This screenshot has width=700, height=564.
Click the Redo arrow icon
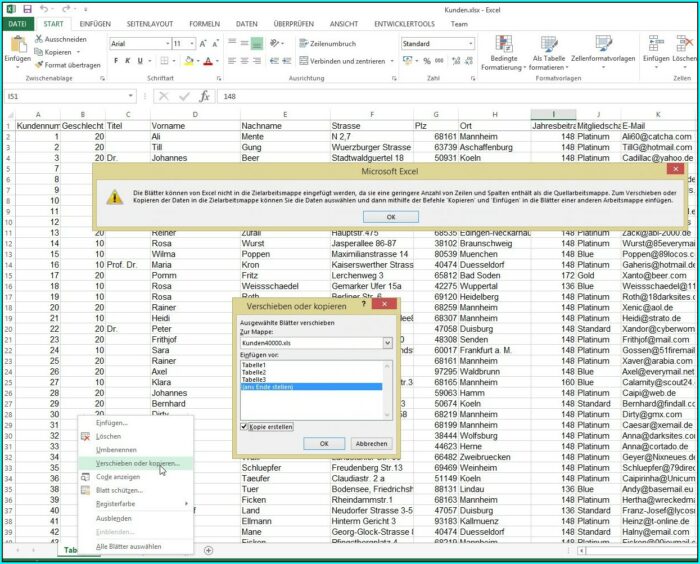pos(66,9)
